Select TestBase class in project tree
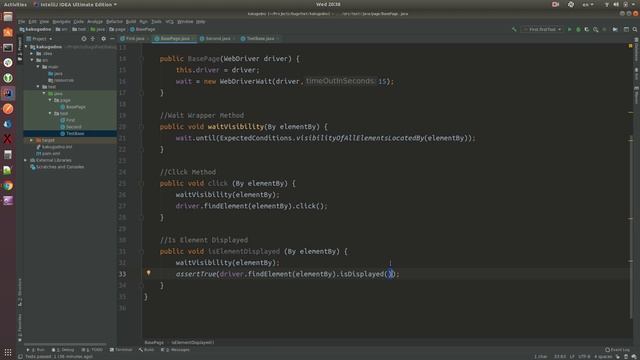Image resolution: width=640 pixels, height=360 pixels. 72,133
